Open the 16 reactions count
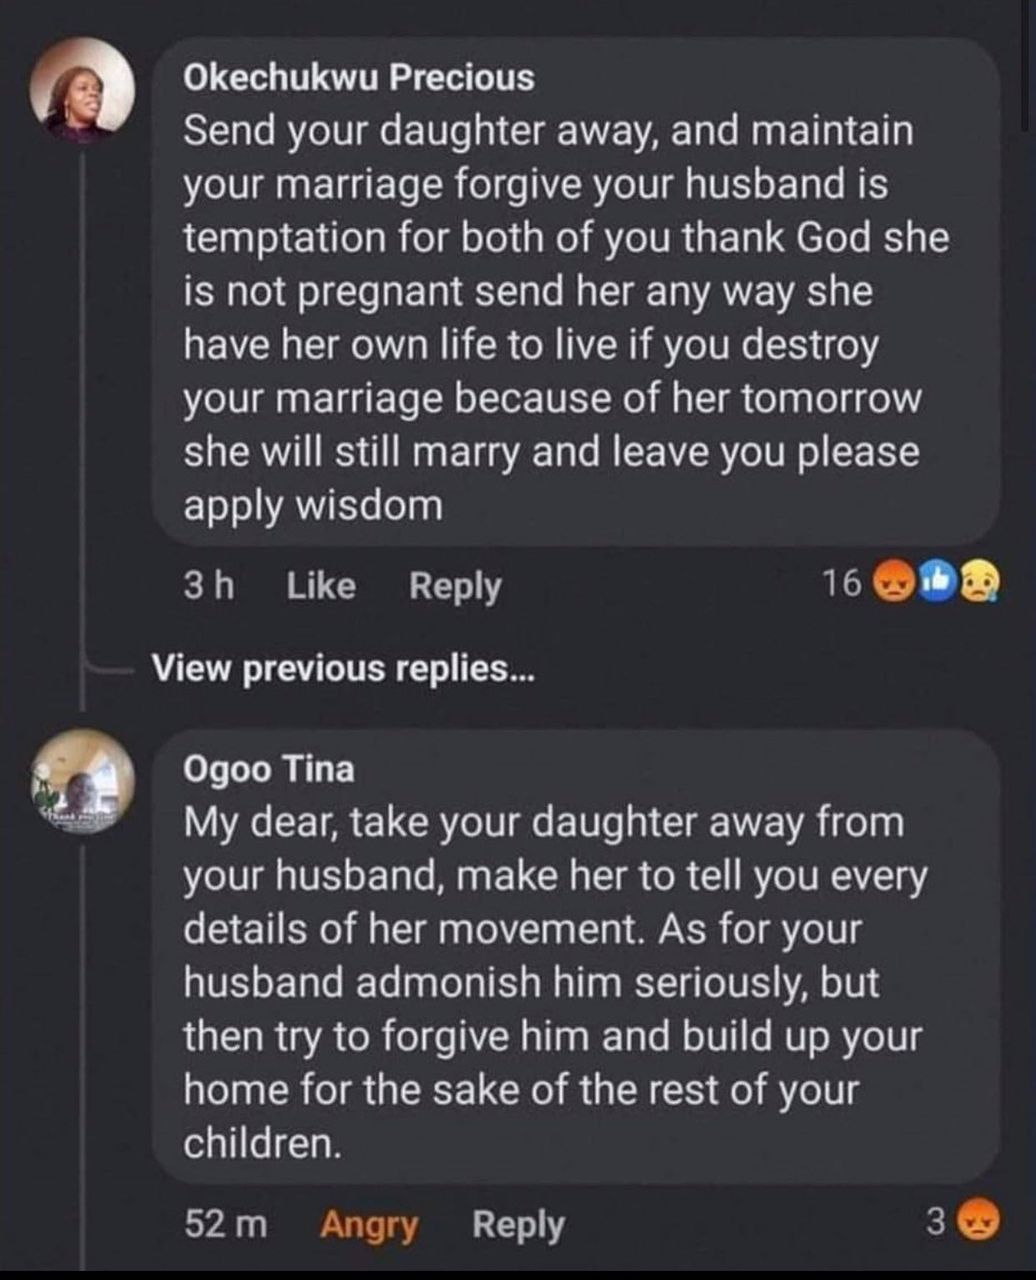 pyautogui.click(x=840, y=582)
